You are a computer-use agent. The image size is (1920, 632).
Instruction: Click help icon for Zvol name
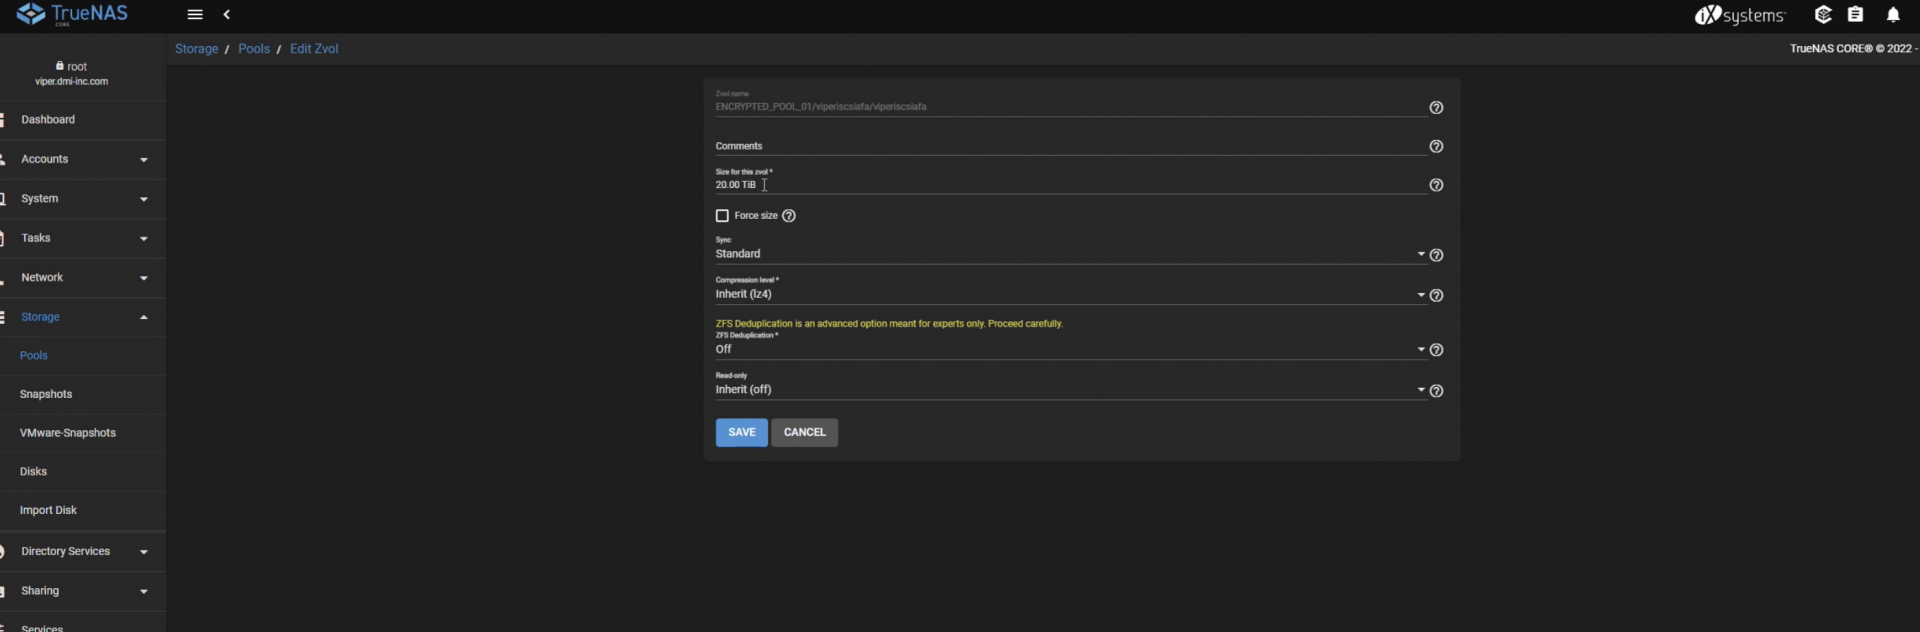pyautogui.click(x=1436, y=108)
